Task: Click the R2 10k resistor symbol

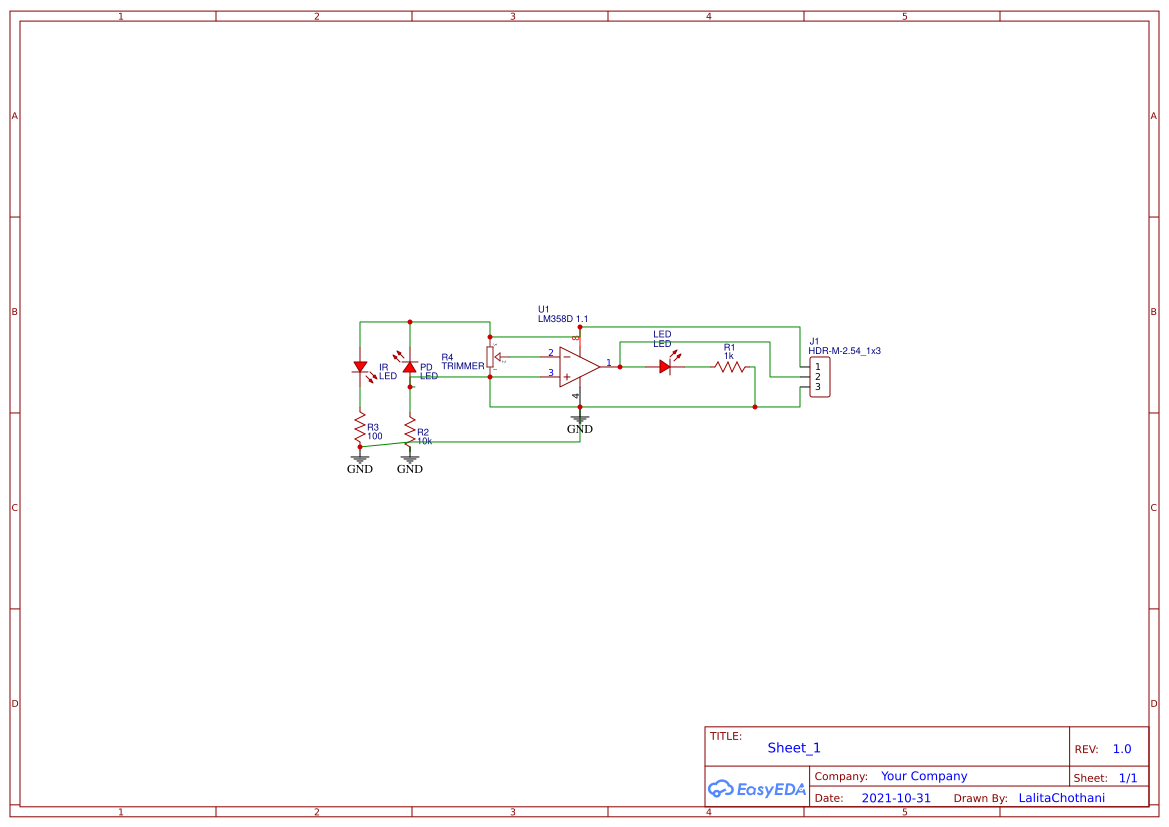Action: pos(409,432)
